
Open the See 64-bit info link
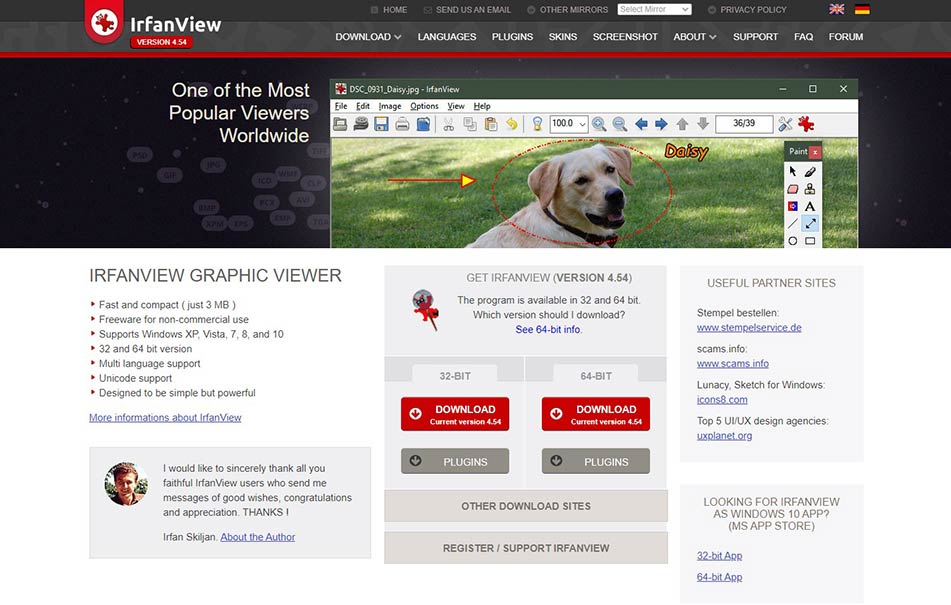click(548, 329)
